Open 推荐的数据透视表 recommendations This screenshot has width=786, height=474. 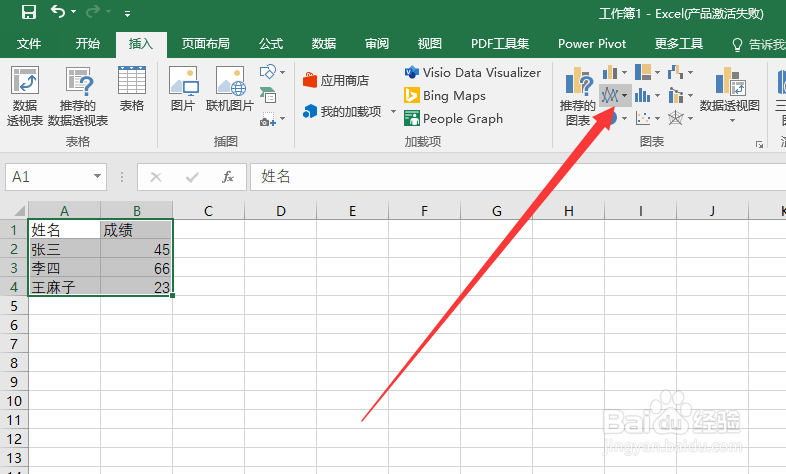[78, 96]
